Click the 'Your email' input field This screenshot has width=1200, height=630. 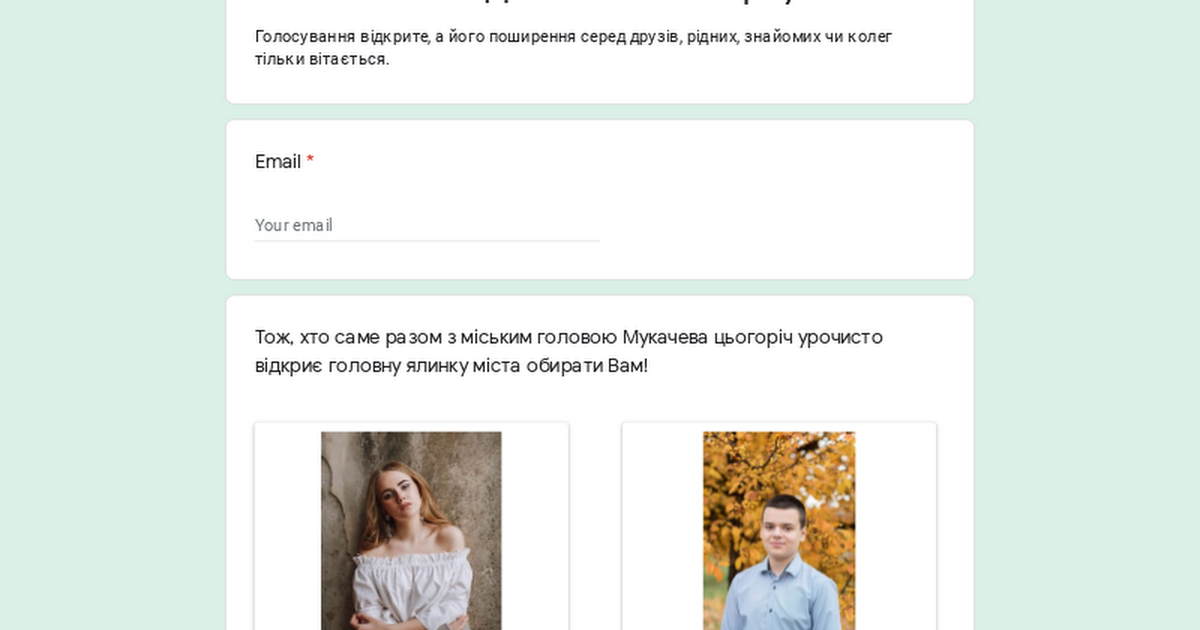pos(427,225)
